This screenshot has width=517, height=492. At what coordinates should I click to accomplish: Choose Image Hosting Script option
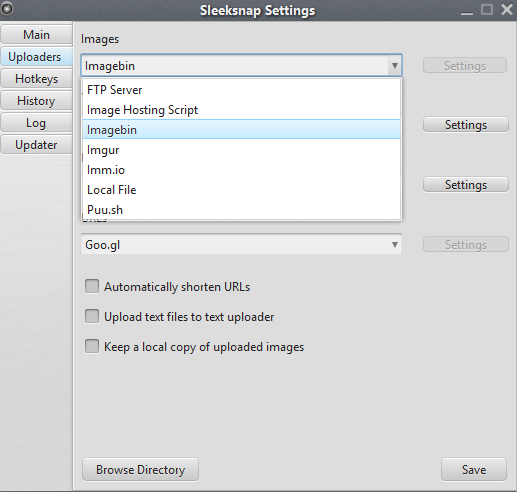click(x=241, y=110)
